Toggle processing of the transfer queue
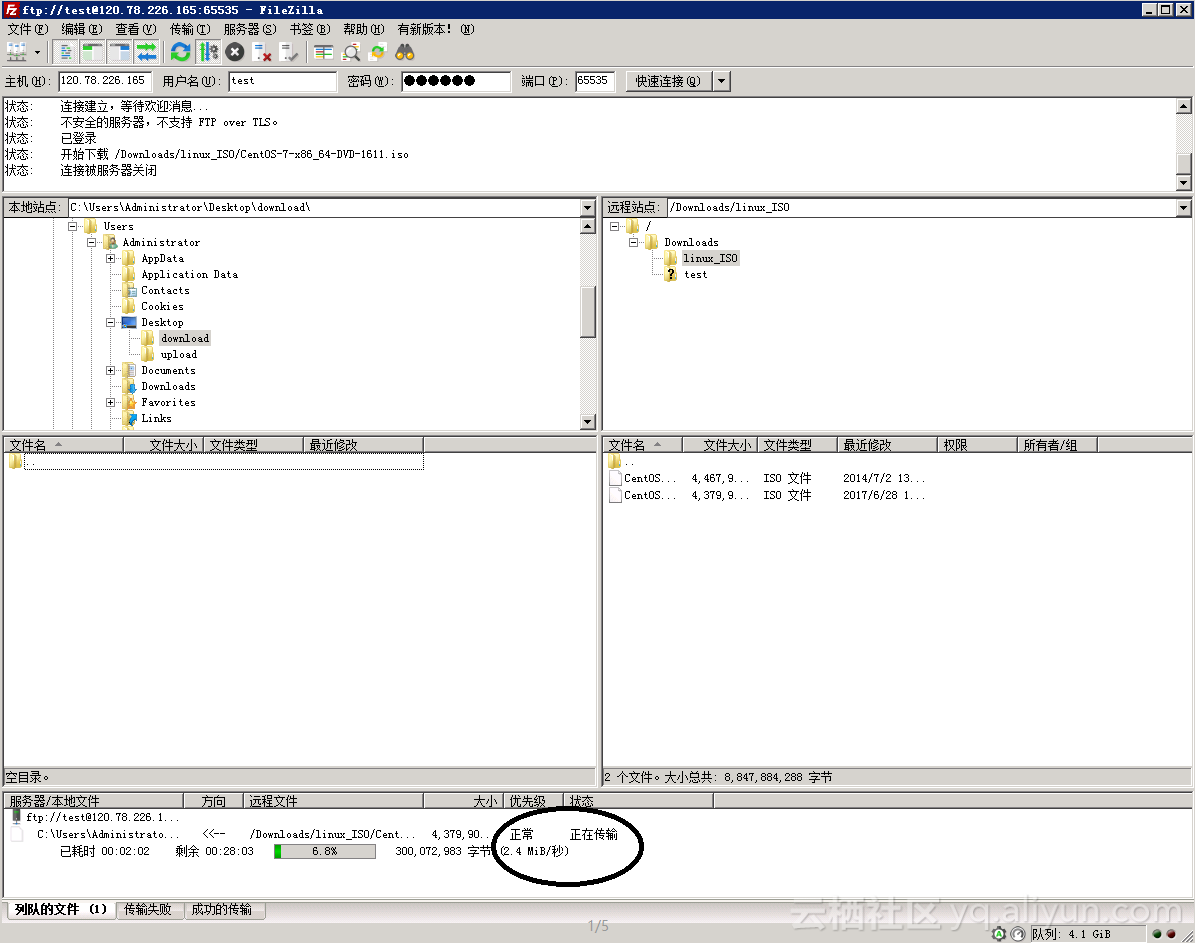1195x943 pixels. (x=208, y=52)
